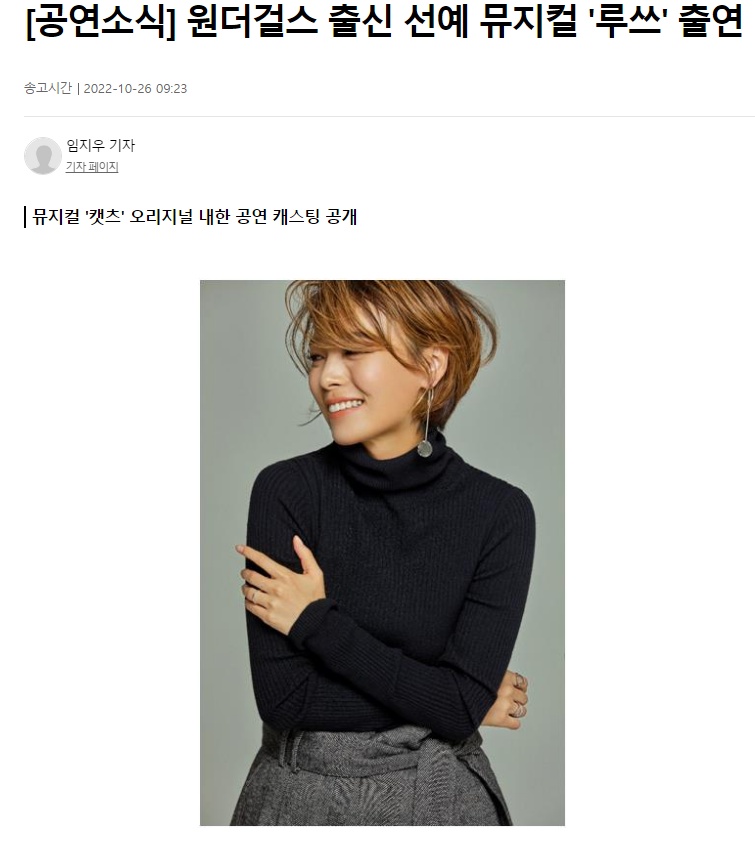Click the 송고시간 label
Viewport: 755px width, 841px height.
tap(48, 88)
